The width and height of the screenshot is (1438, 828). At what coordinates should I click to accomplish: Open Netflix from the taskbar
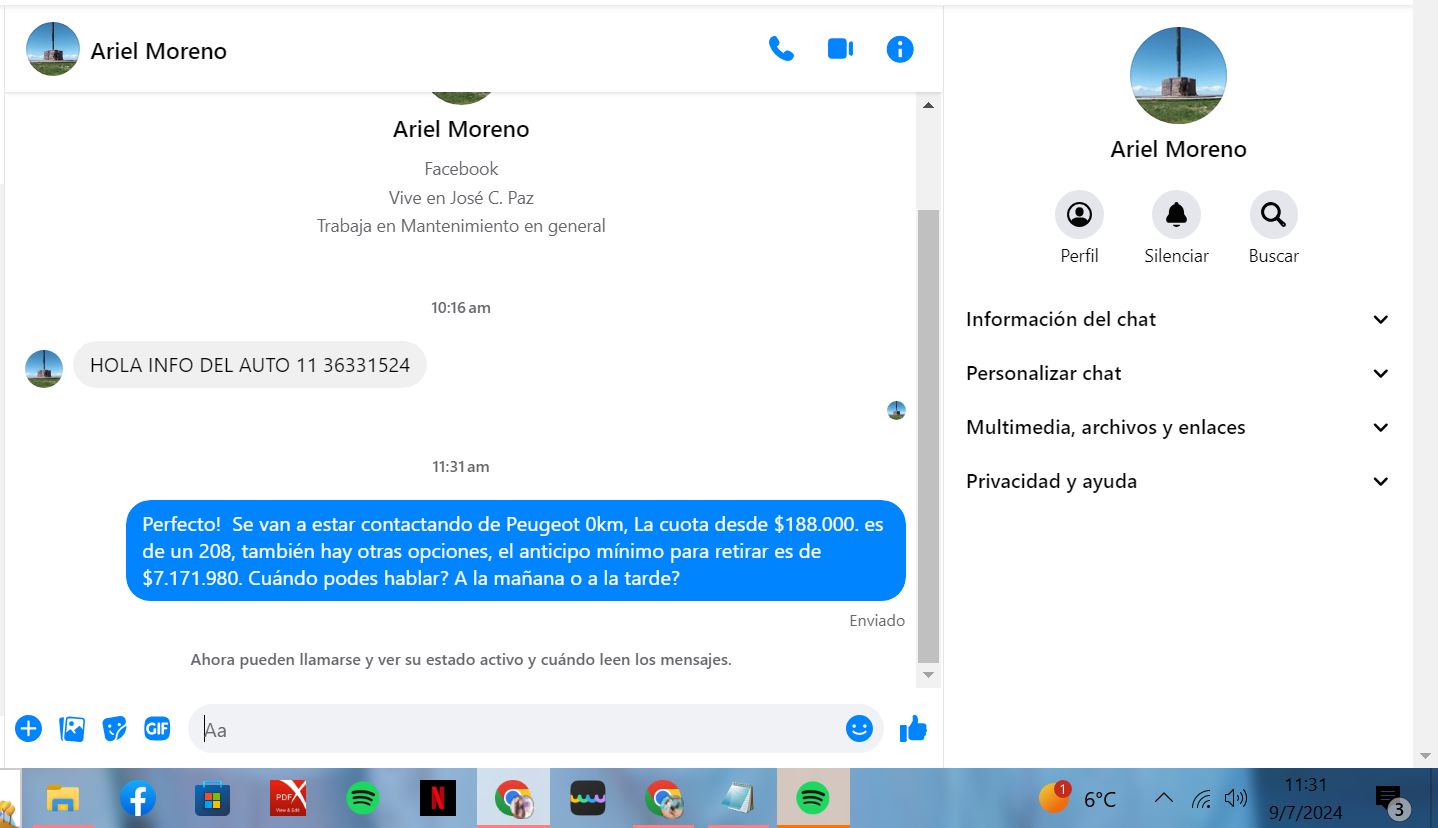437,798
